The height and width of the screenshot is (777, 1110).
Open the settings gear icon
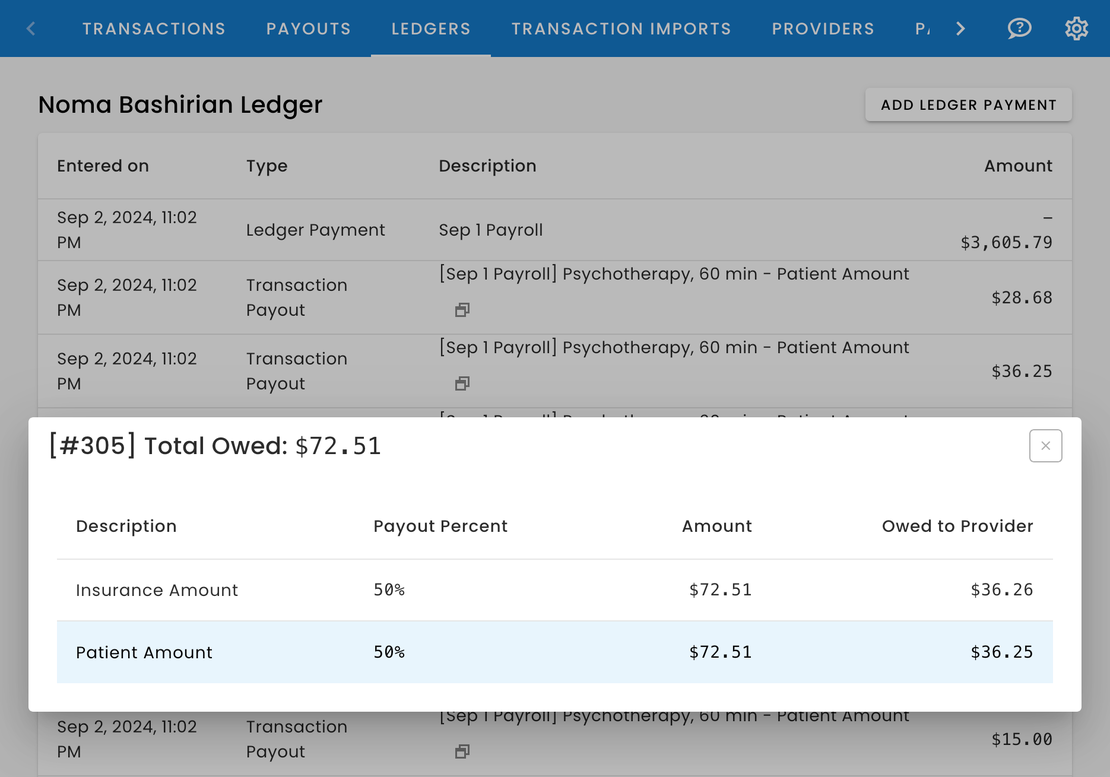(x=1076, y=29)
